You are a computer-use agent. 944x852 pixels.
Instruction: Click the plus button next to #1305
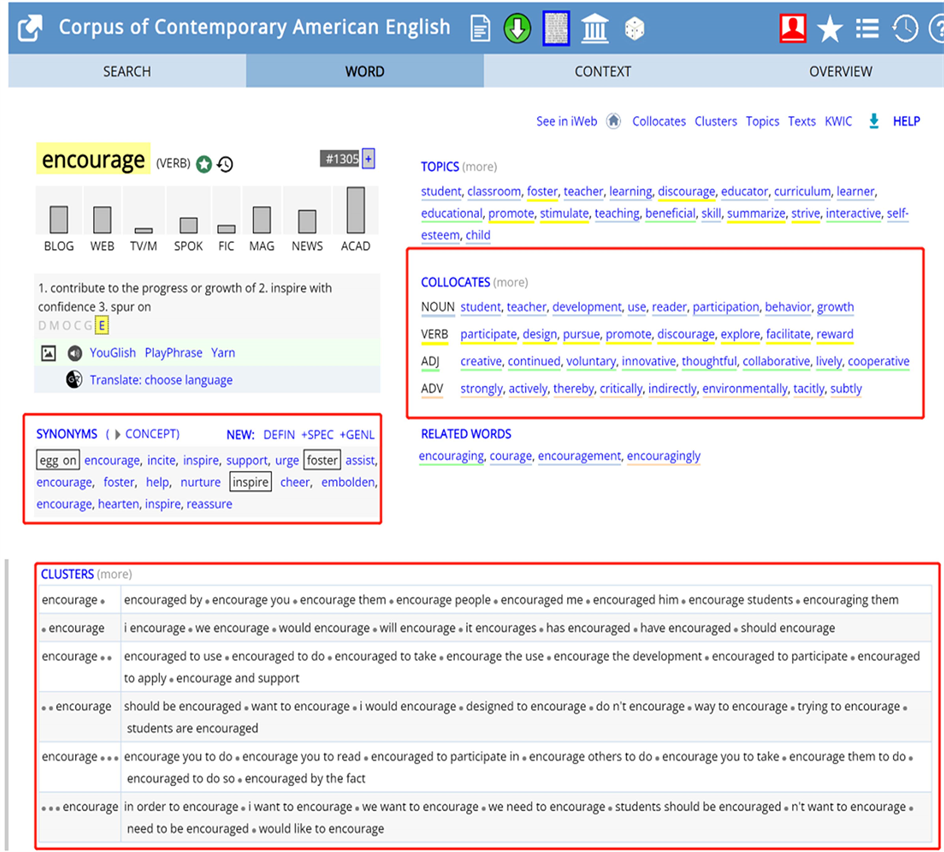click(368, 159)
